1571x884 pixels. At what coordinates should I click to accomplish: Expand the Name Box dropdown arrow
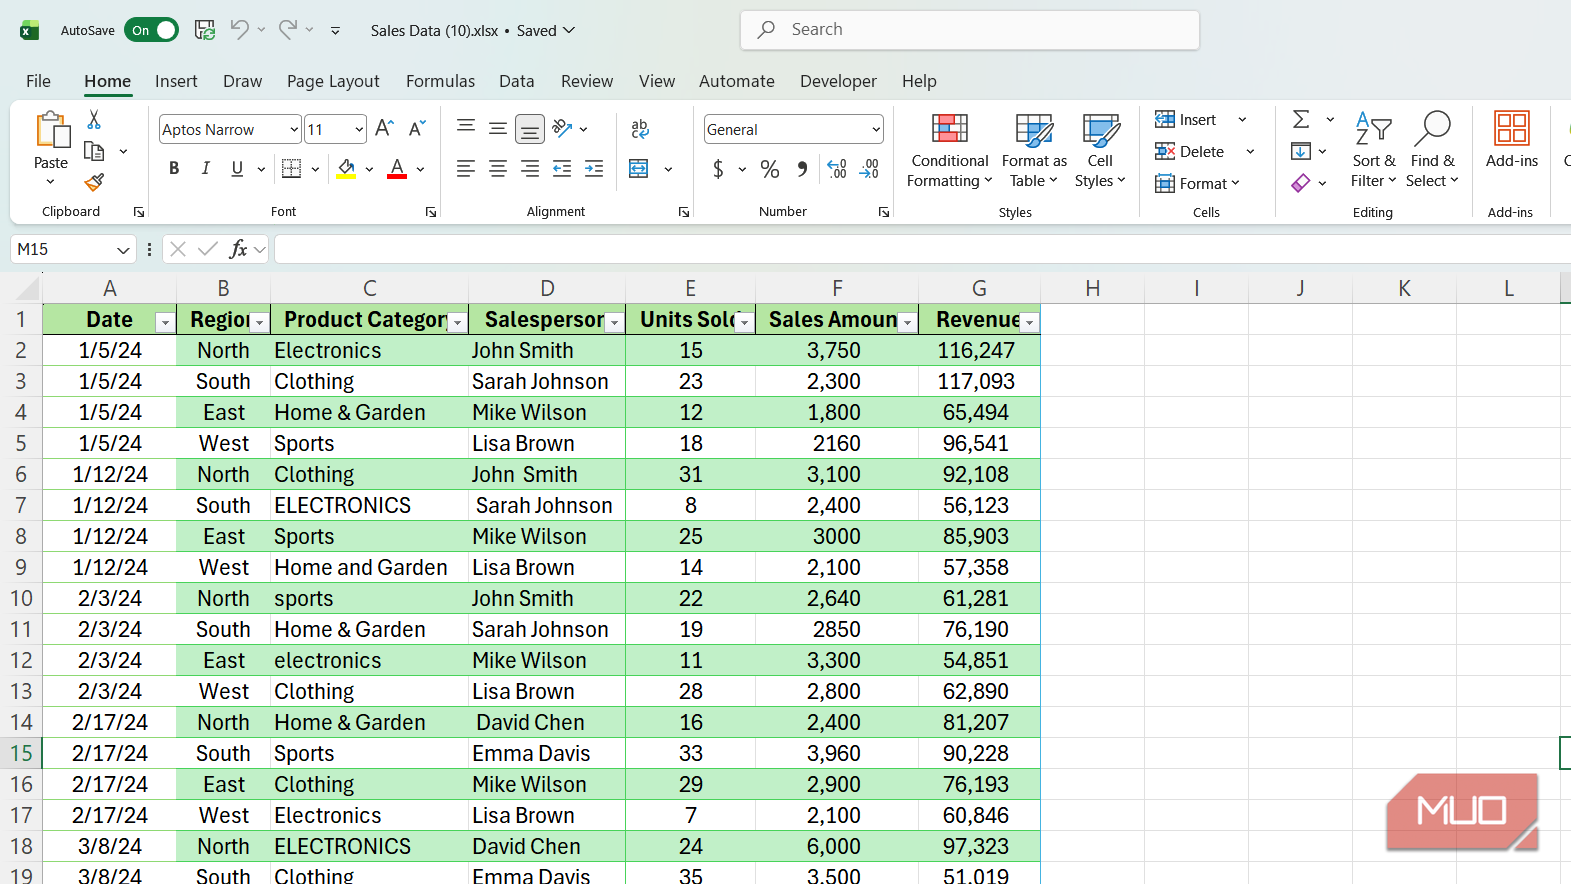[x=123, y=249]
